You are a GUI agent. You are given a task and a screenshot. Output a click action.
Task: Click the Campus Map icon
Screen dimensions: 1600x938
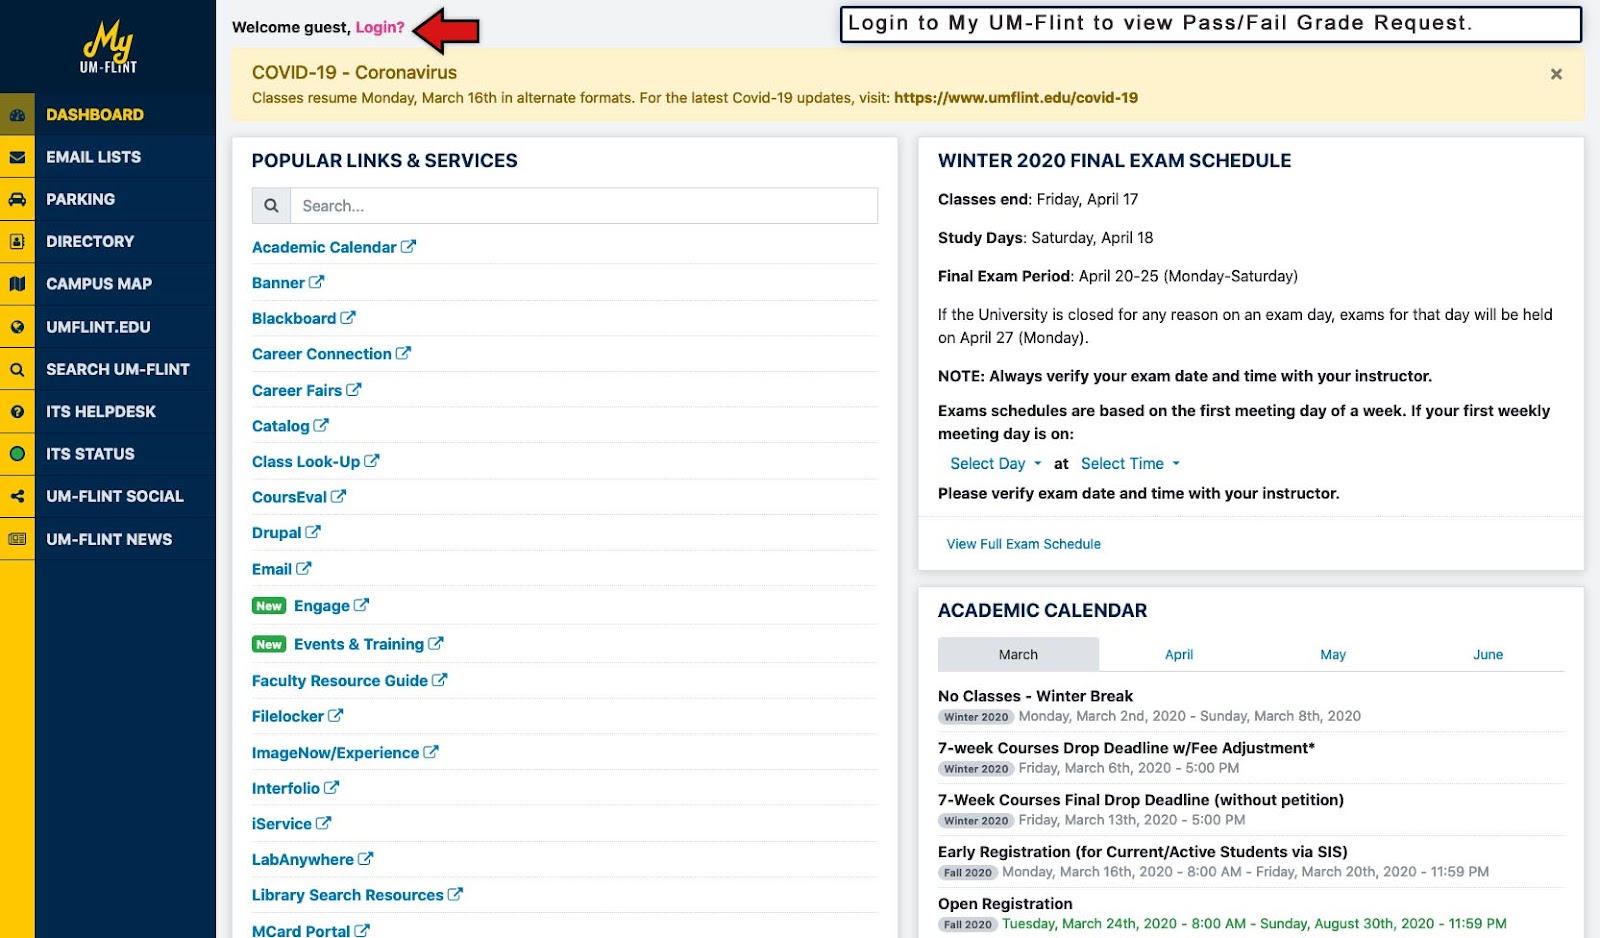click(x=17, y=284)
